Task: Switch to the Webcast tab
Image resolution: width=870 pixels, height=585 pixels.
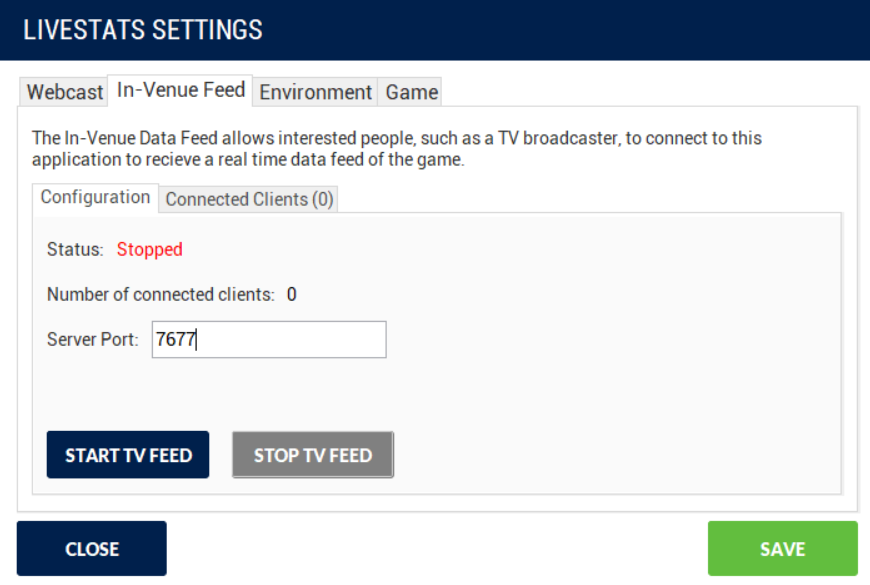Action: coord(64,92)
